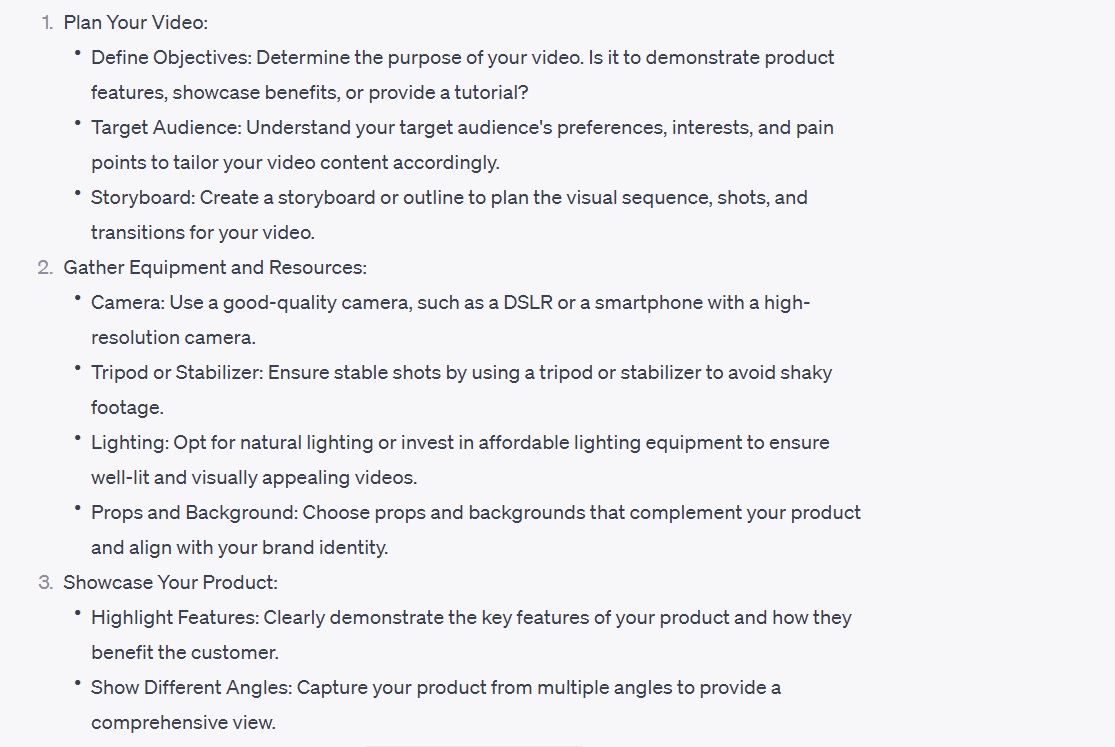Click the "Tripod or Stabilizer" bullet label

click(x=176, y=372)
